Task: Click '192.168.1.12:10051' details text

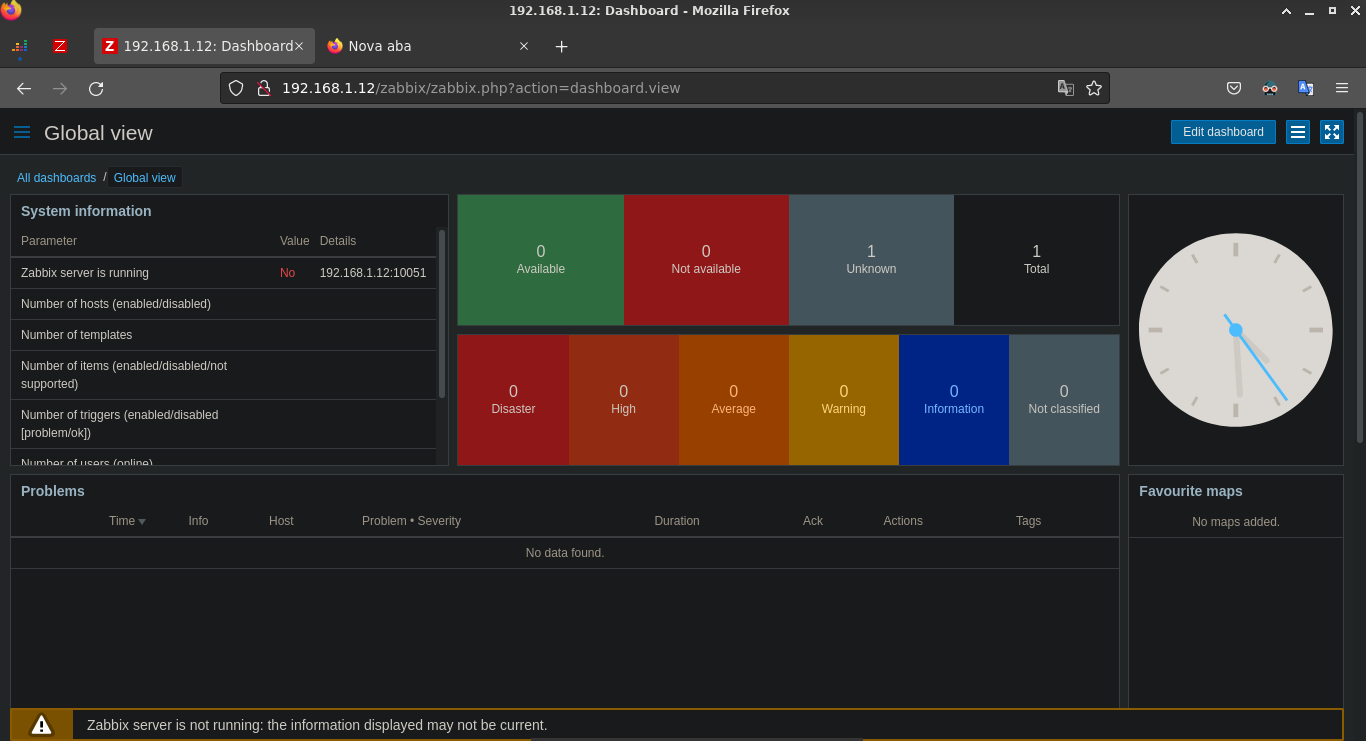Action: click(x=373, y=273)
